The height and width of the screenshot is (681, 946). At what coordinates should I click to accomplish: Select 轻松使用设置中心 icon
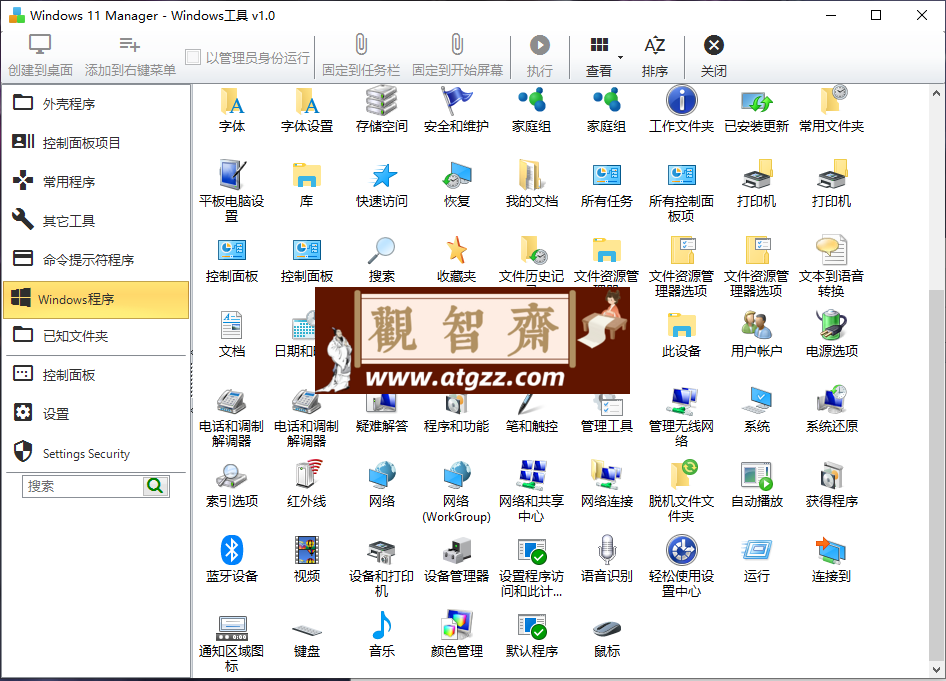(x=681, y=566)
